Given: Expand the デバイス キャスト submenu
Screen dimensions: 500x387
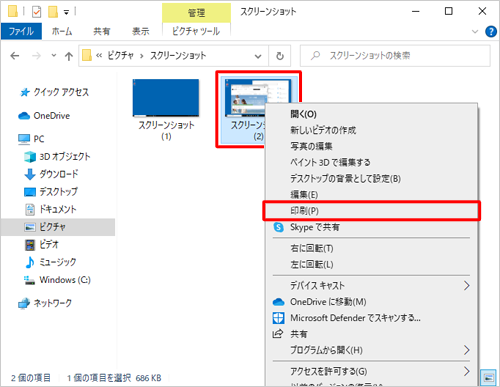Looking at the screenshot, I should point(371,286).
